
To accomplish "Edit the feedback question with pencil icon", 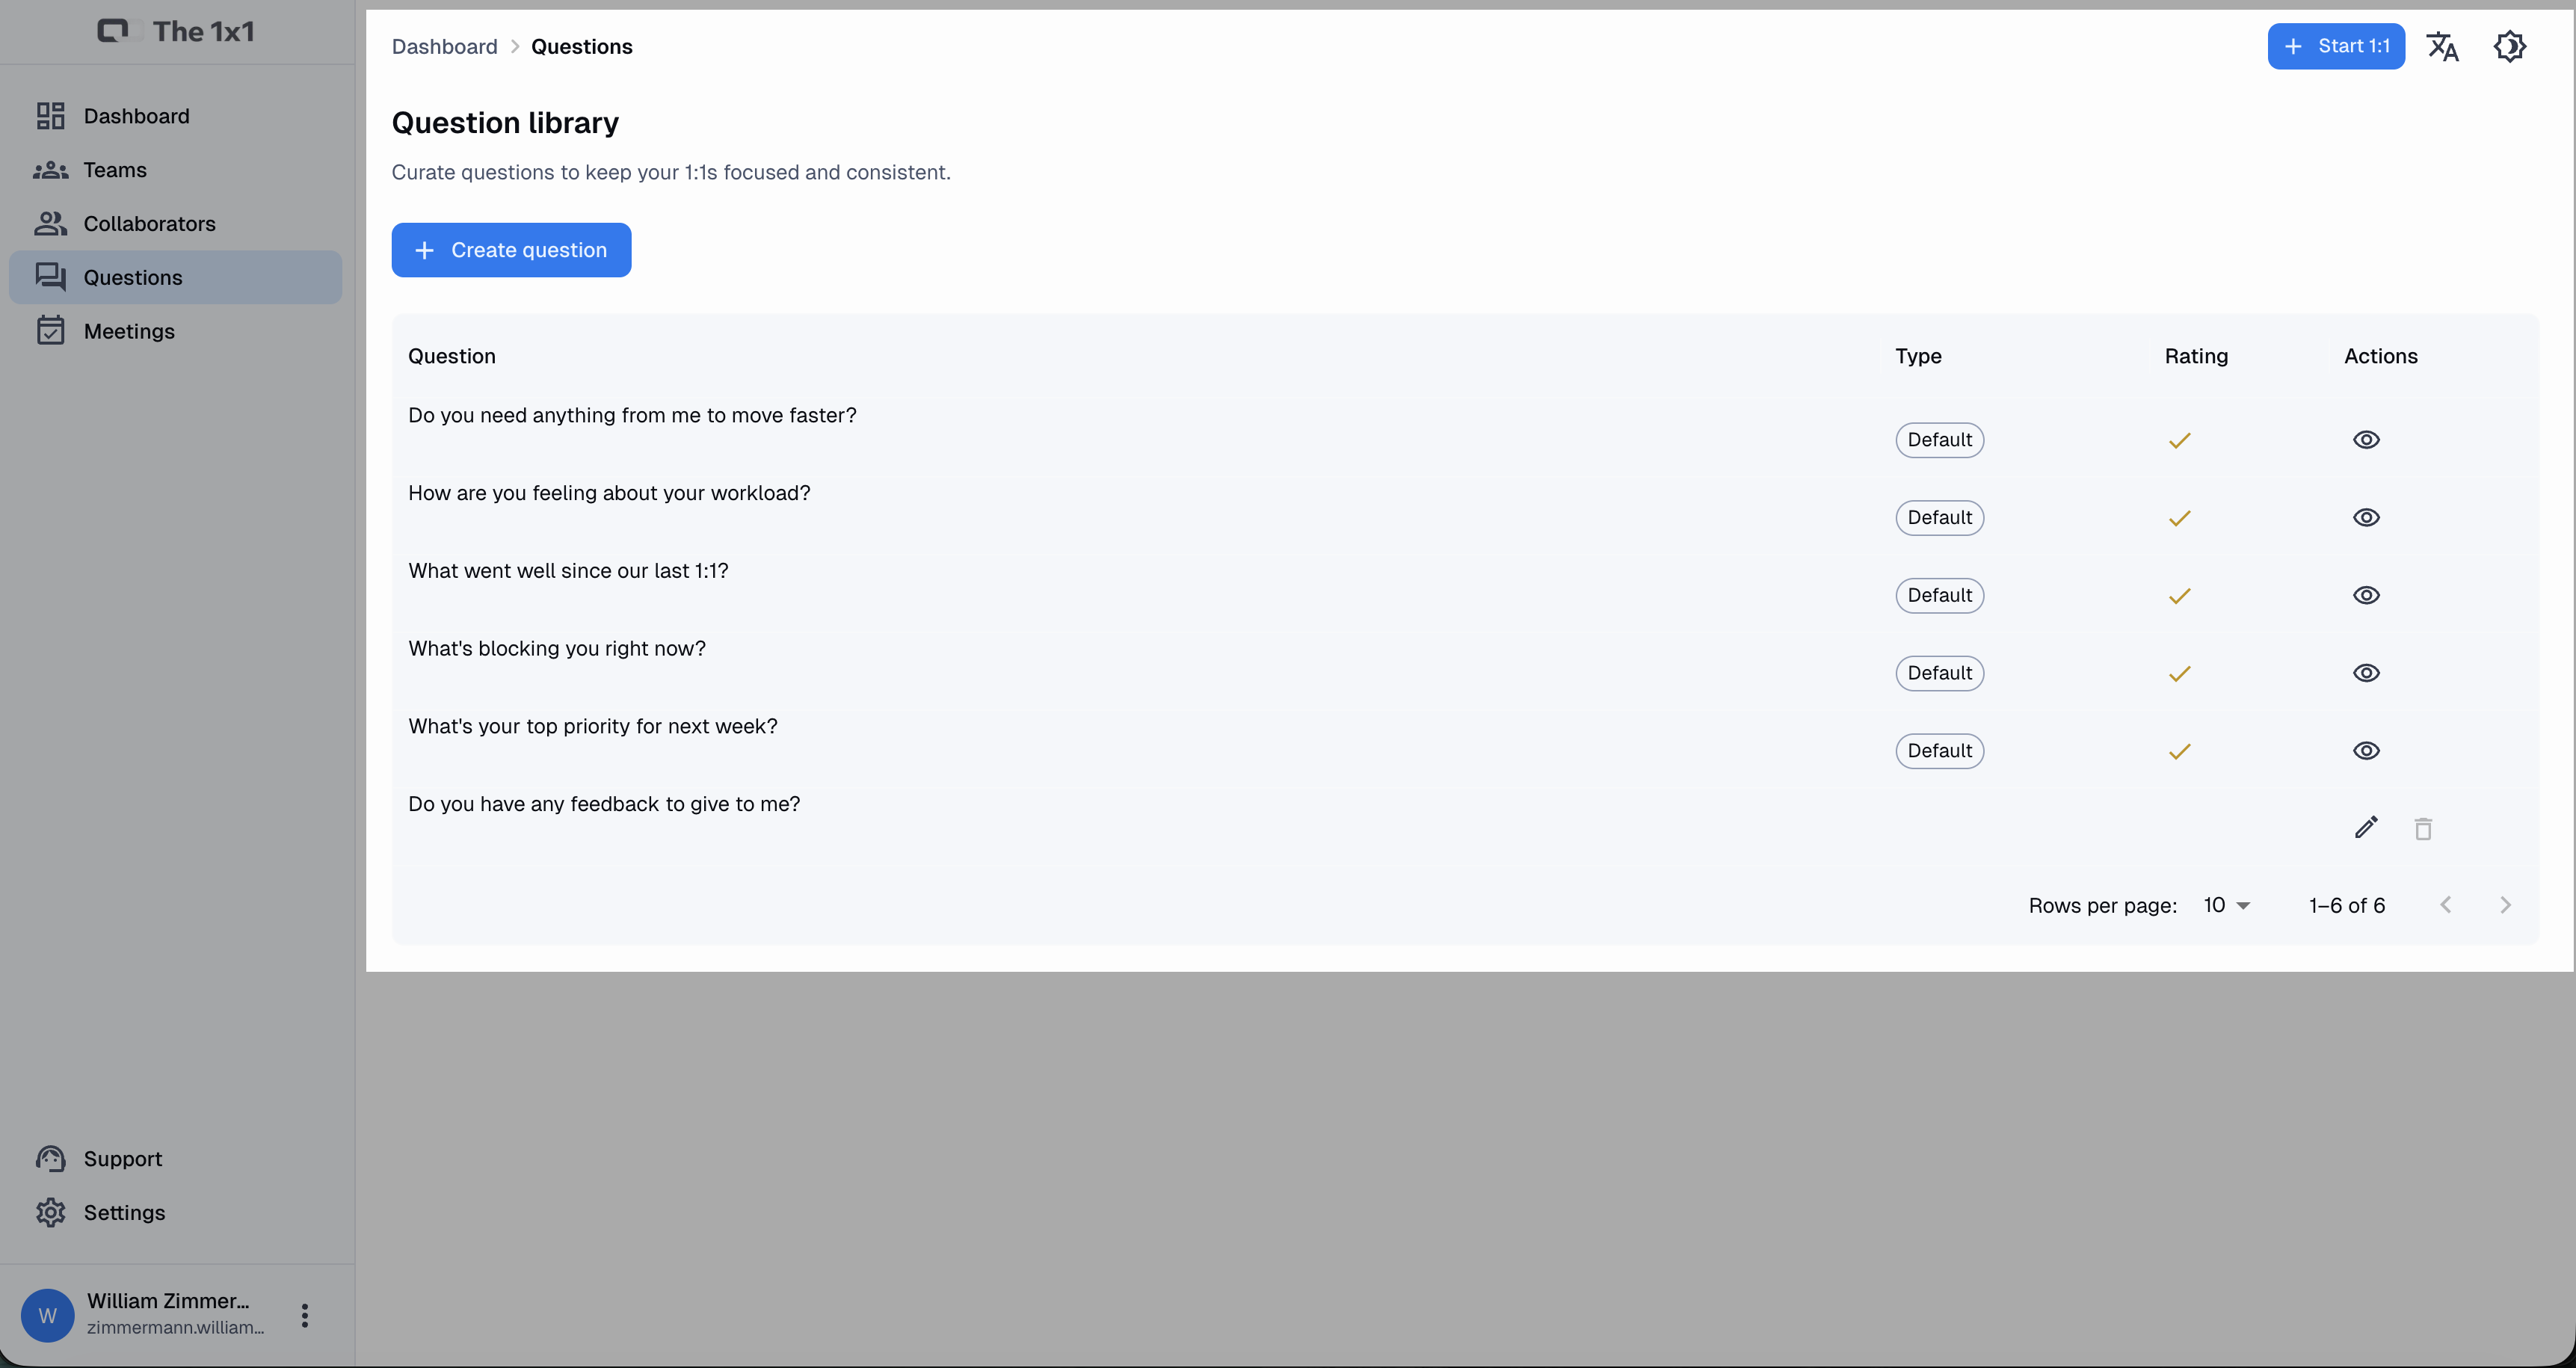I will (2365, 828).
